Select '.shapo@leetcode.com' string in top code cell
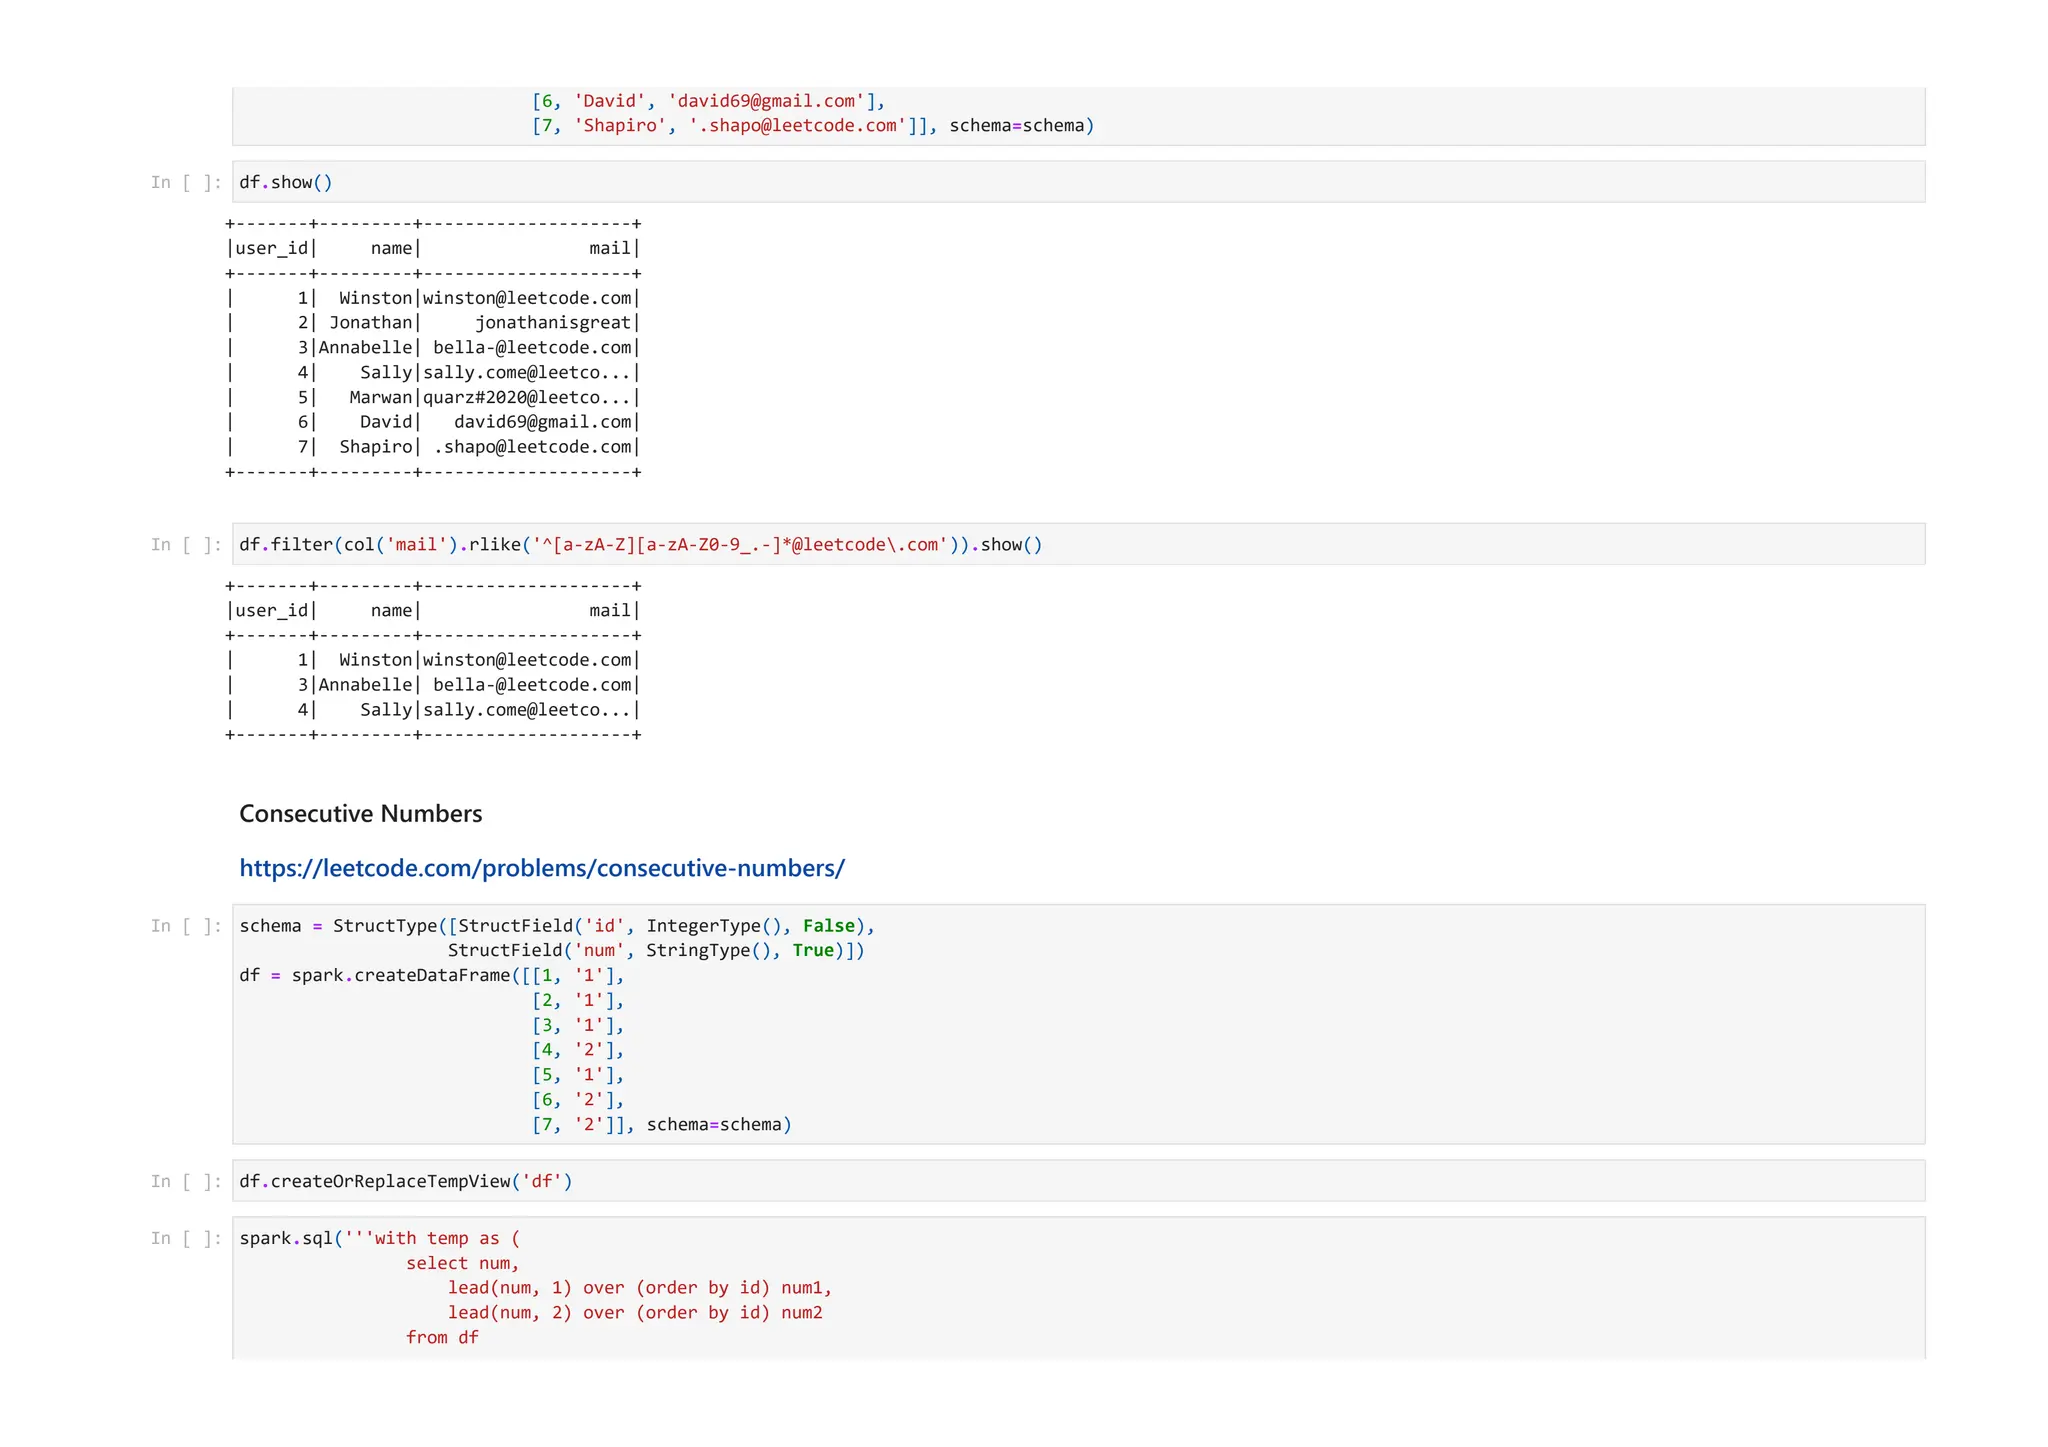The image size is (2048, 1447). click(797, 126)
